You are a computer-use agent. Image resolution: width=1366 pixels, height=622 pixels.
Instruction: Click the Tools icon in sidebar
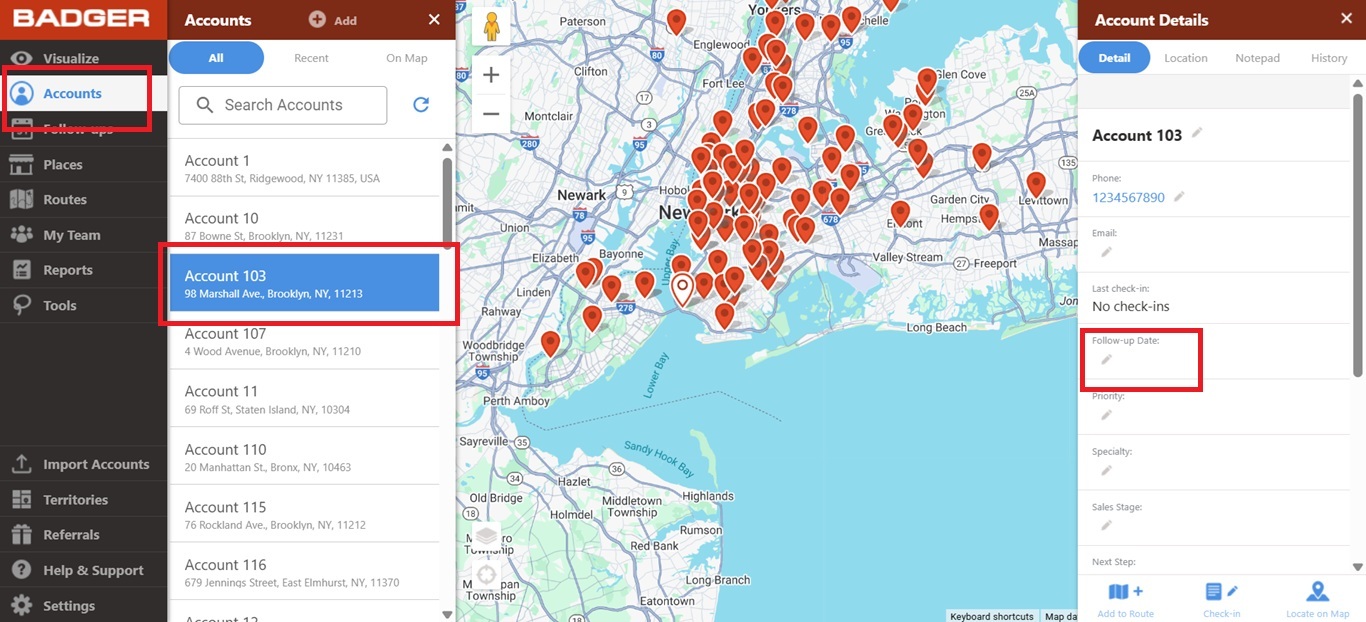(x=22, y=306)
